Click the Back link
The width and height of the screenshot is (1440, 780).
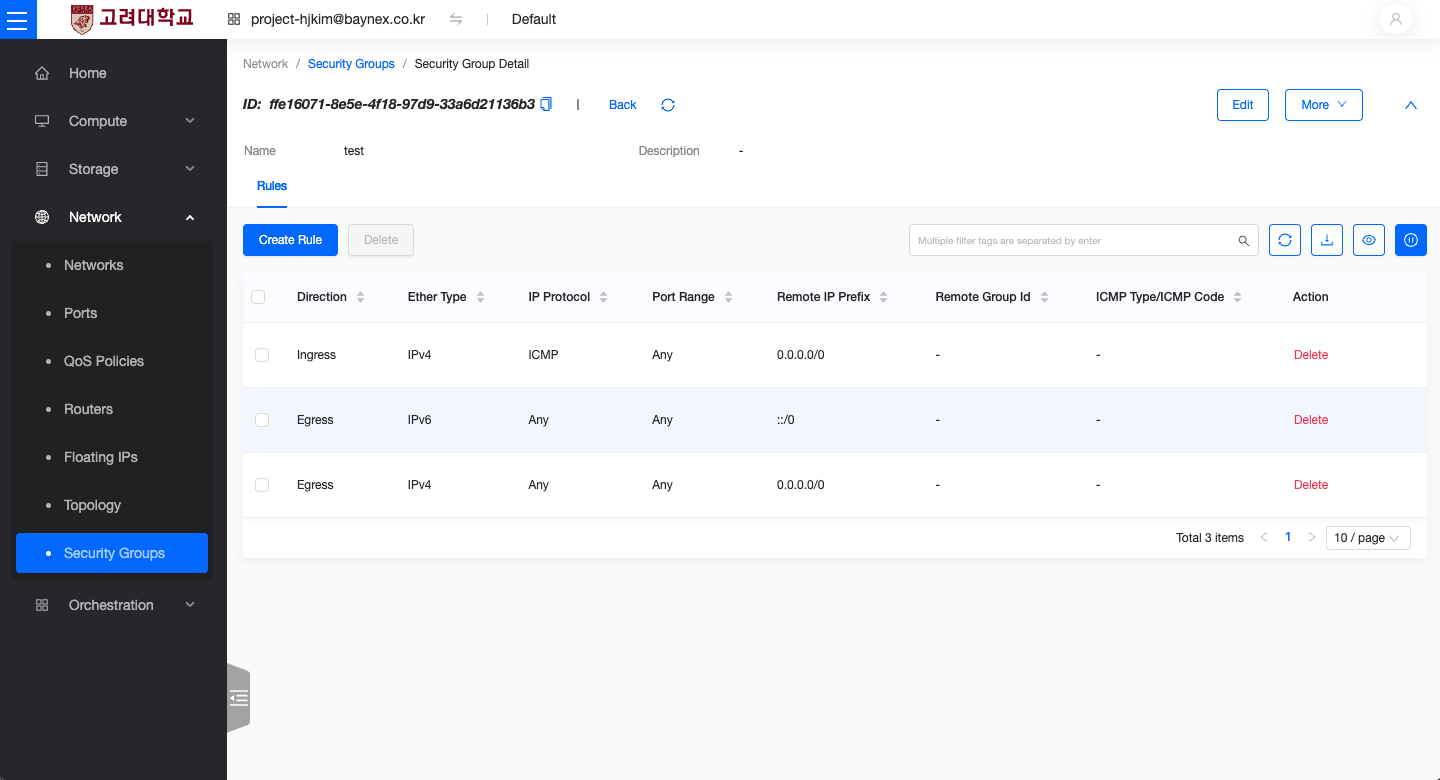[622, 105]
